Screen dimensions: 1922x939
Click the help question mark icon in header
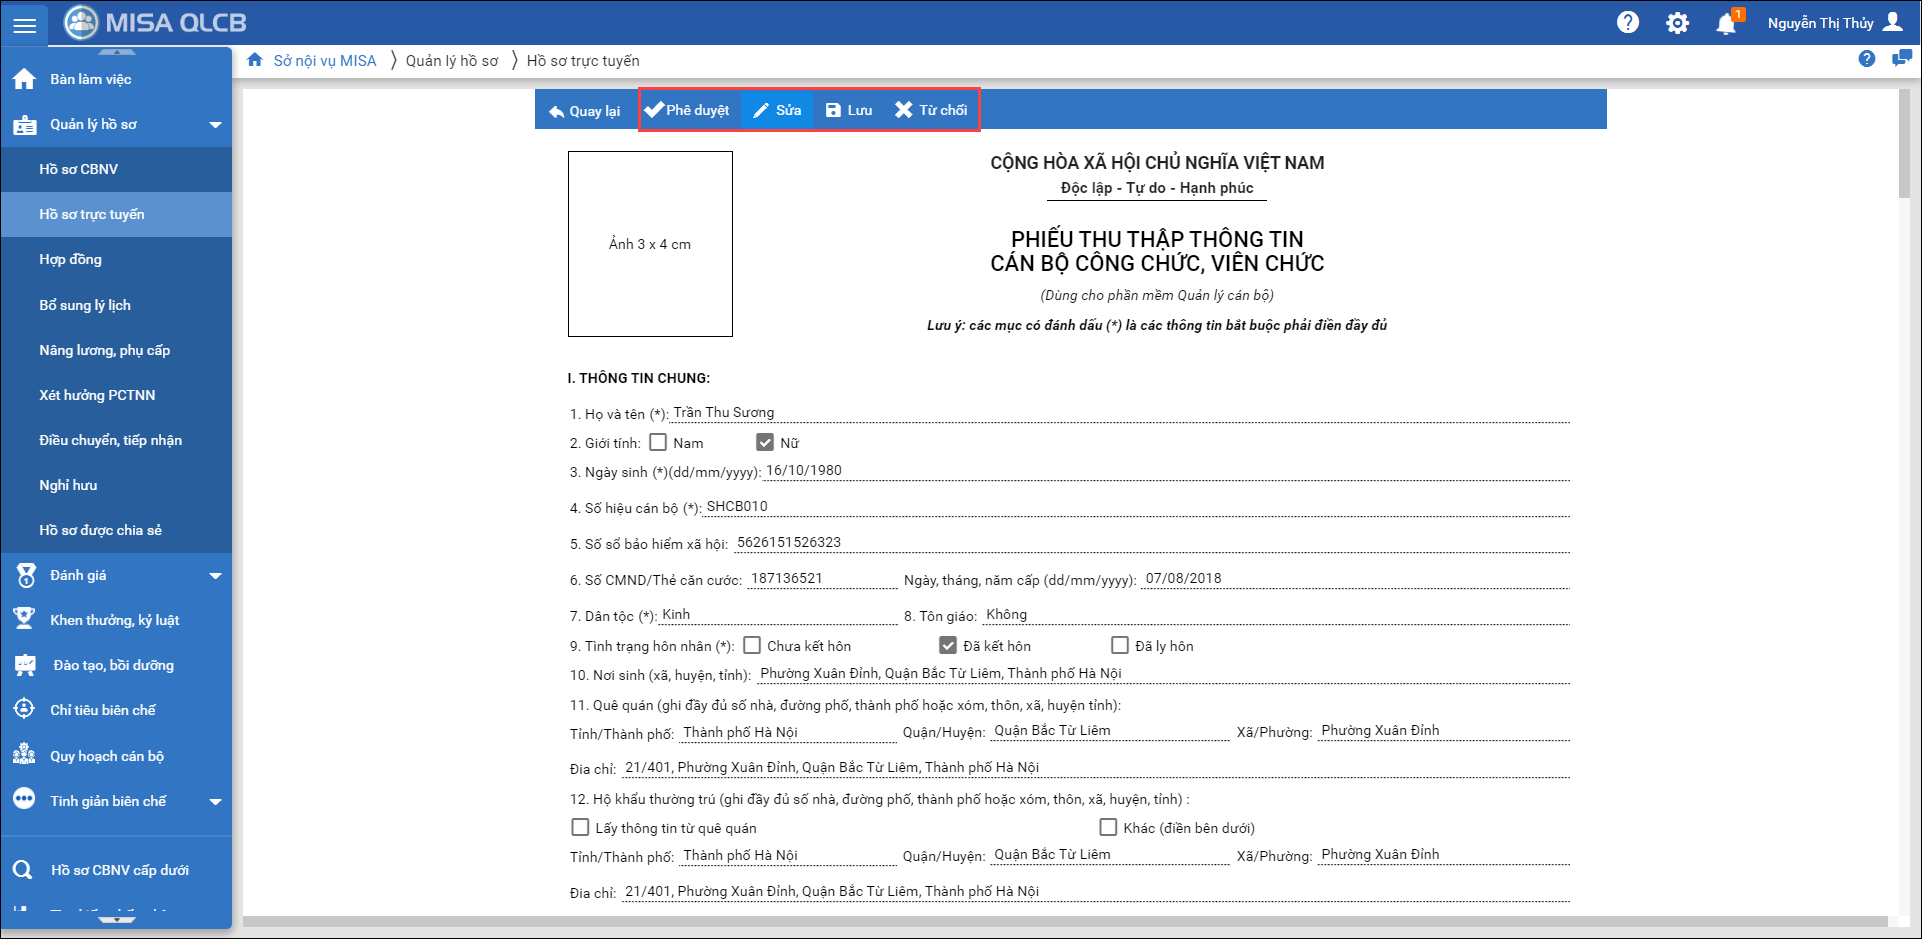click(1627, 22)
